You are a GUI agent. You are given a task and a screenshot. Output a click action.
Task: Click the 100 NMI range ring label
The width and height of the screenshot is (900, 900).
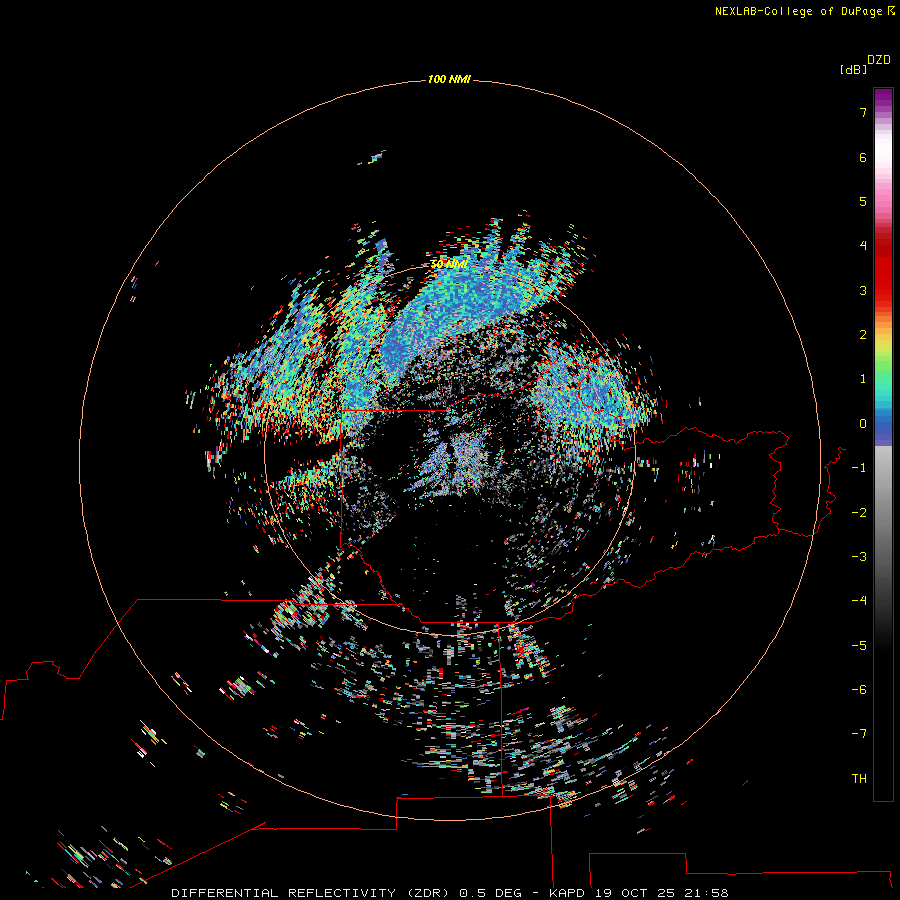pos(449,79)
